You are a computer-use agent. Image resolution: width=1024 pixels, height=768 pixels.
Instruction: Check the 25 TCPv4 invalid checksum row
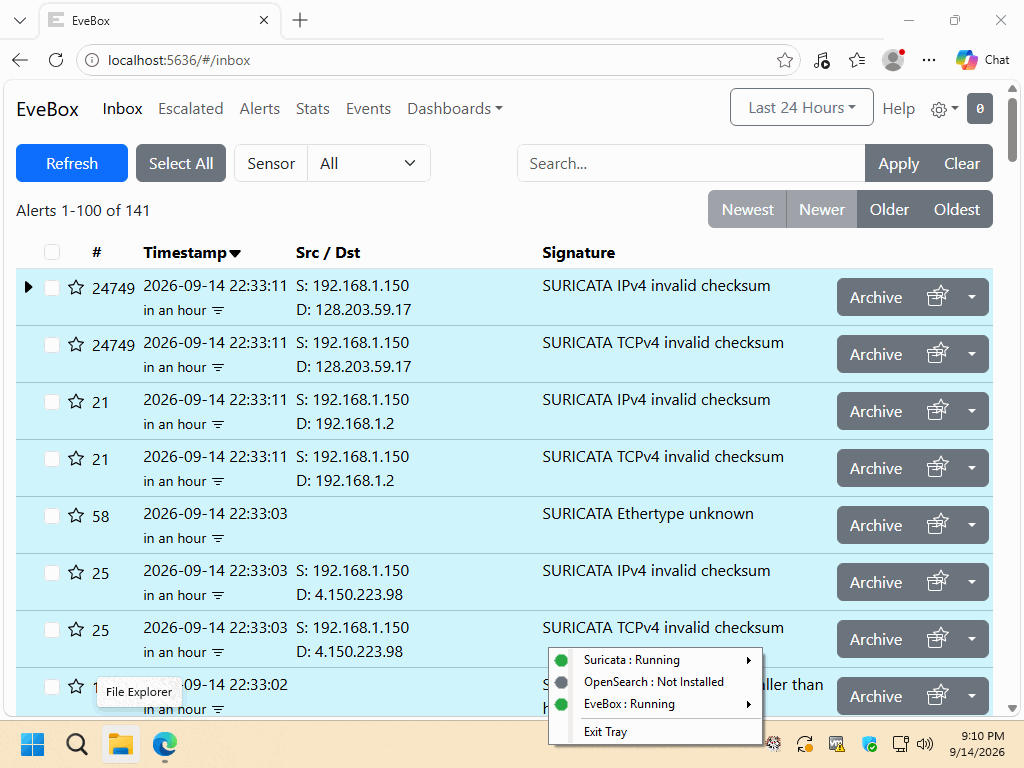tap(52, 630)
